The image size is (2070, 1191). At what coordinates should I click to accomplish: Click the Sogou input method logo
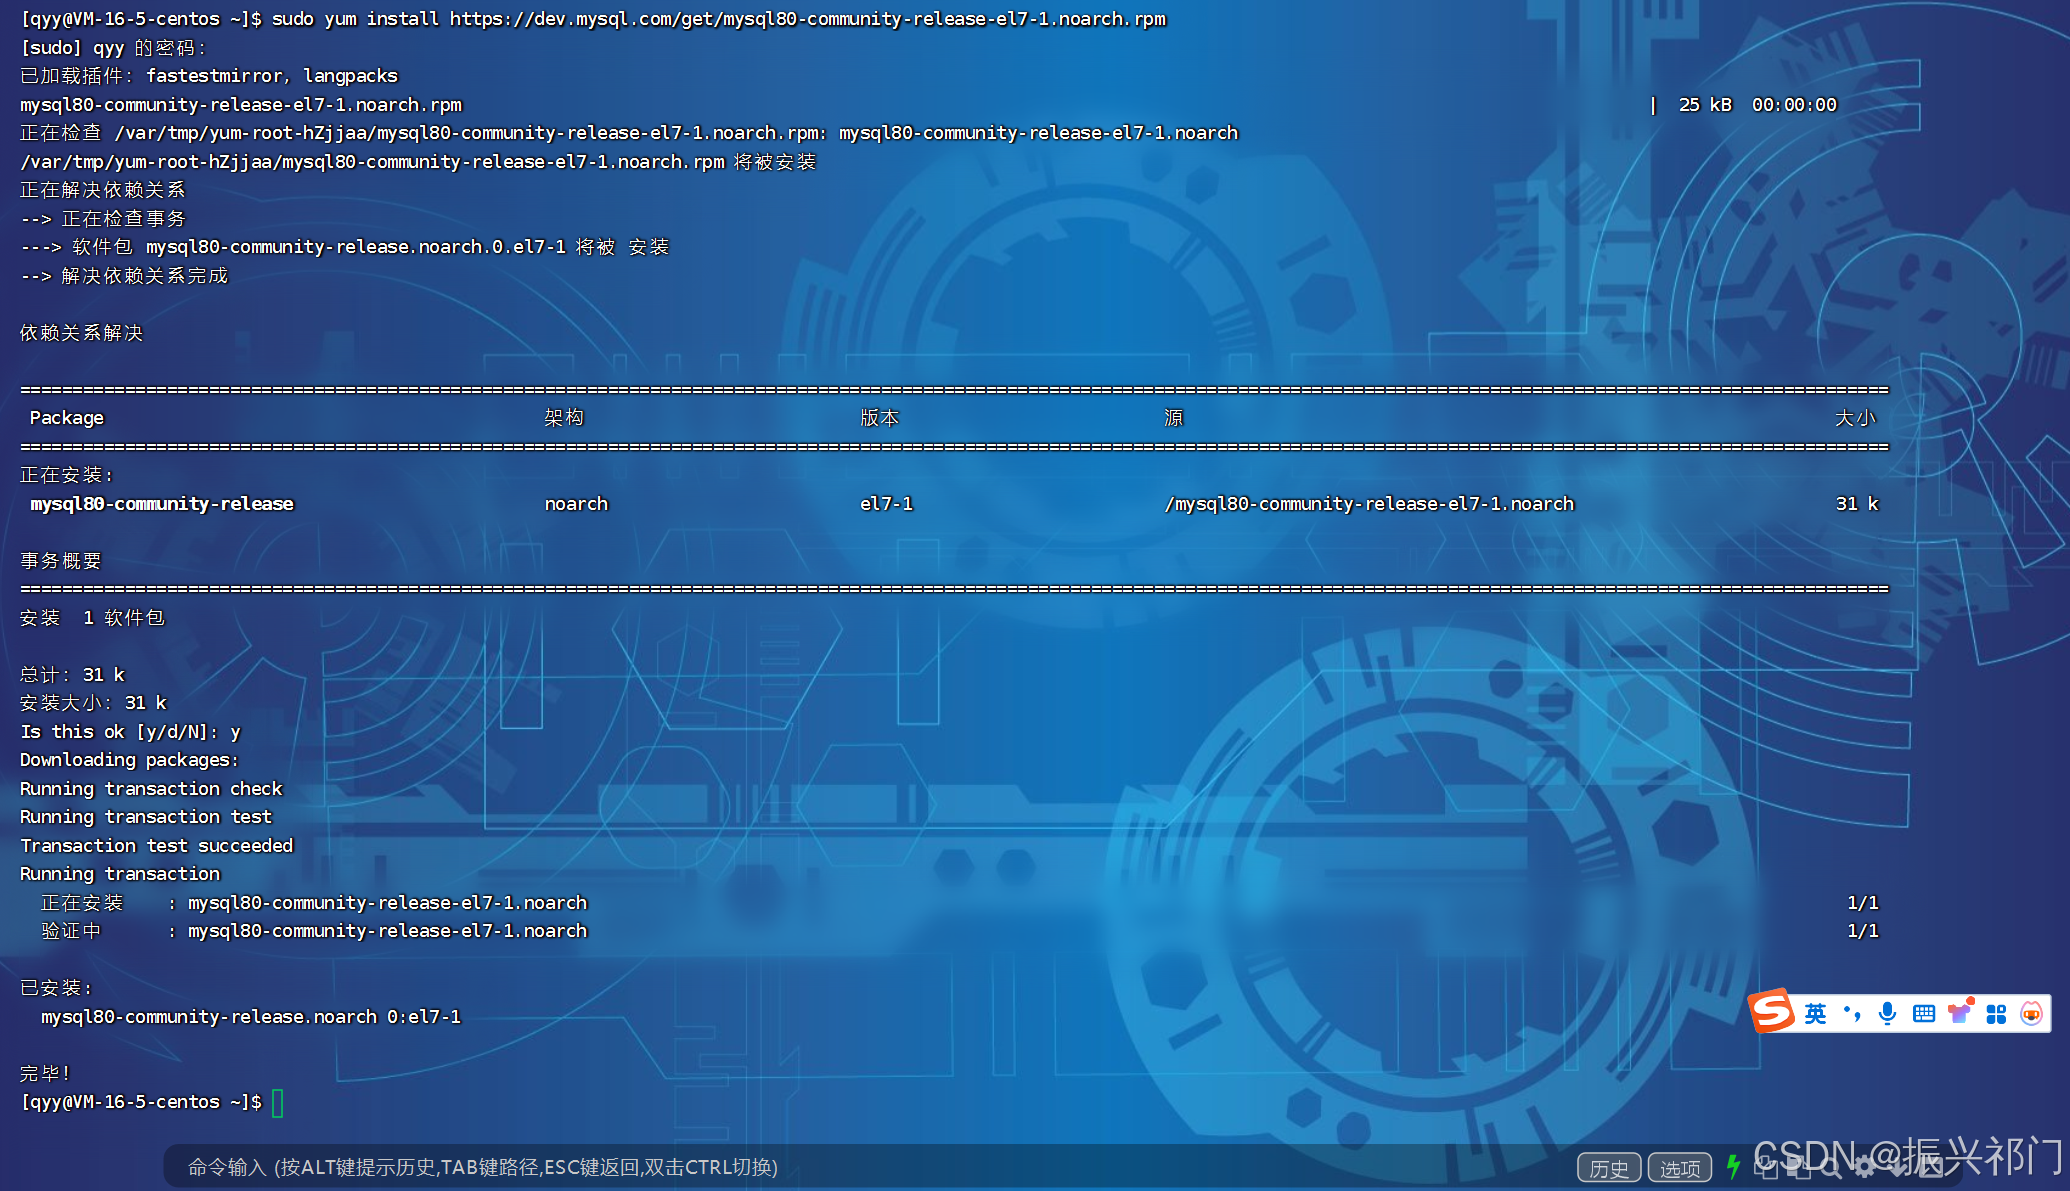(x=1772, y=1012)
